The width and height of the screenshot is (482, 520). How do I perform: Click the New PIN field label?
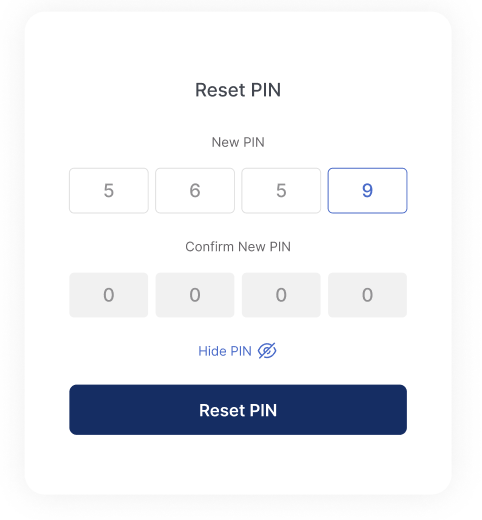click(238, 142)
